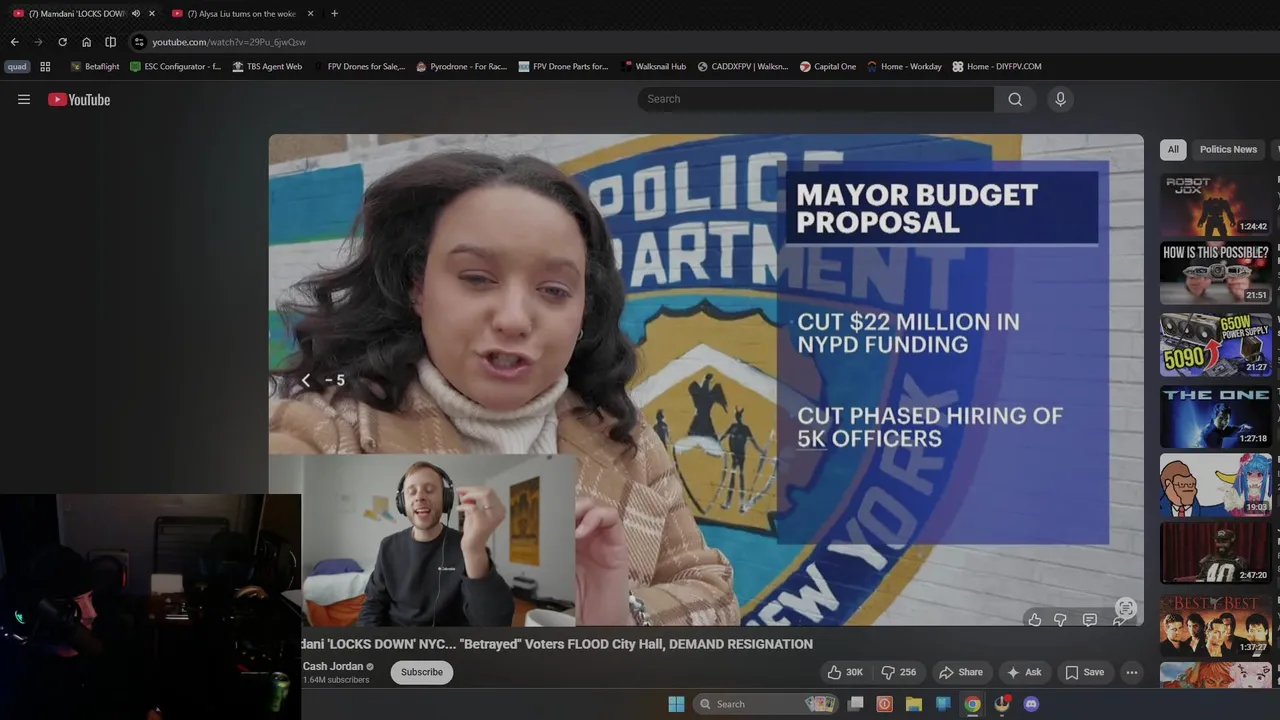Switch to the Alysa Liu browser tab

click(x=243, y=13)
